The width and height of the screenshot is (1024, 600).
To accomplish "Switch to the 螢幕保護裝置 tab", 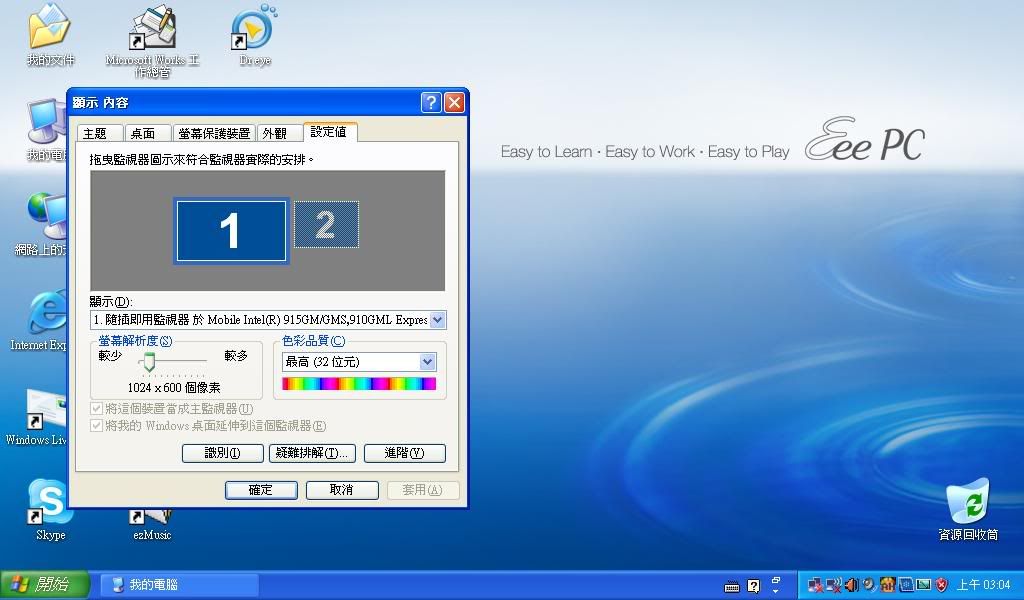I will 214,133.
